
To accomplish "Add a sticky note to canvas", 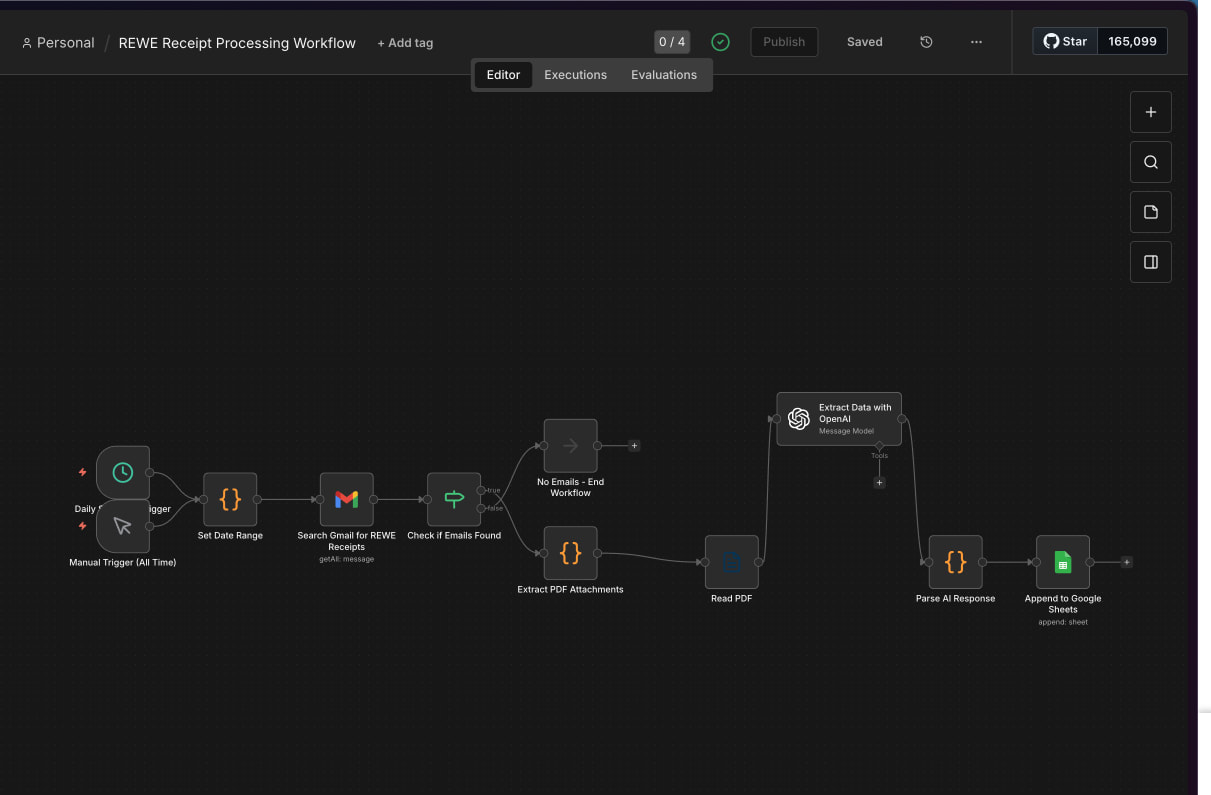I will coord(1151,212).
